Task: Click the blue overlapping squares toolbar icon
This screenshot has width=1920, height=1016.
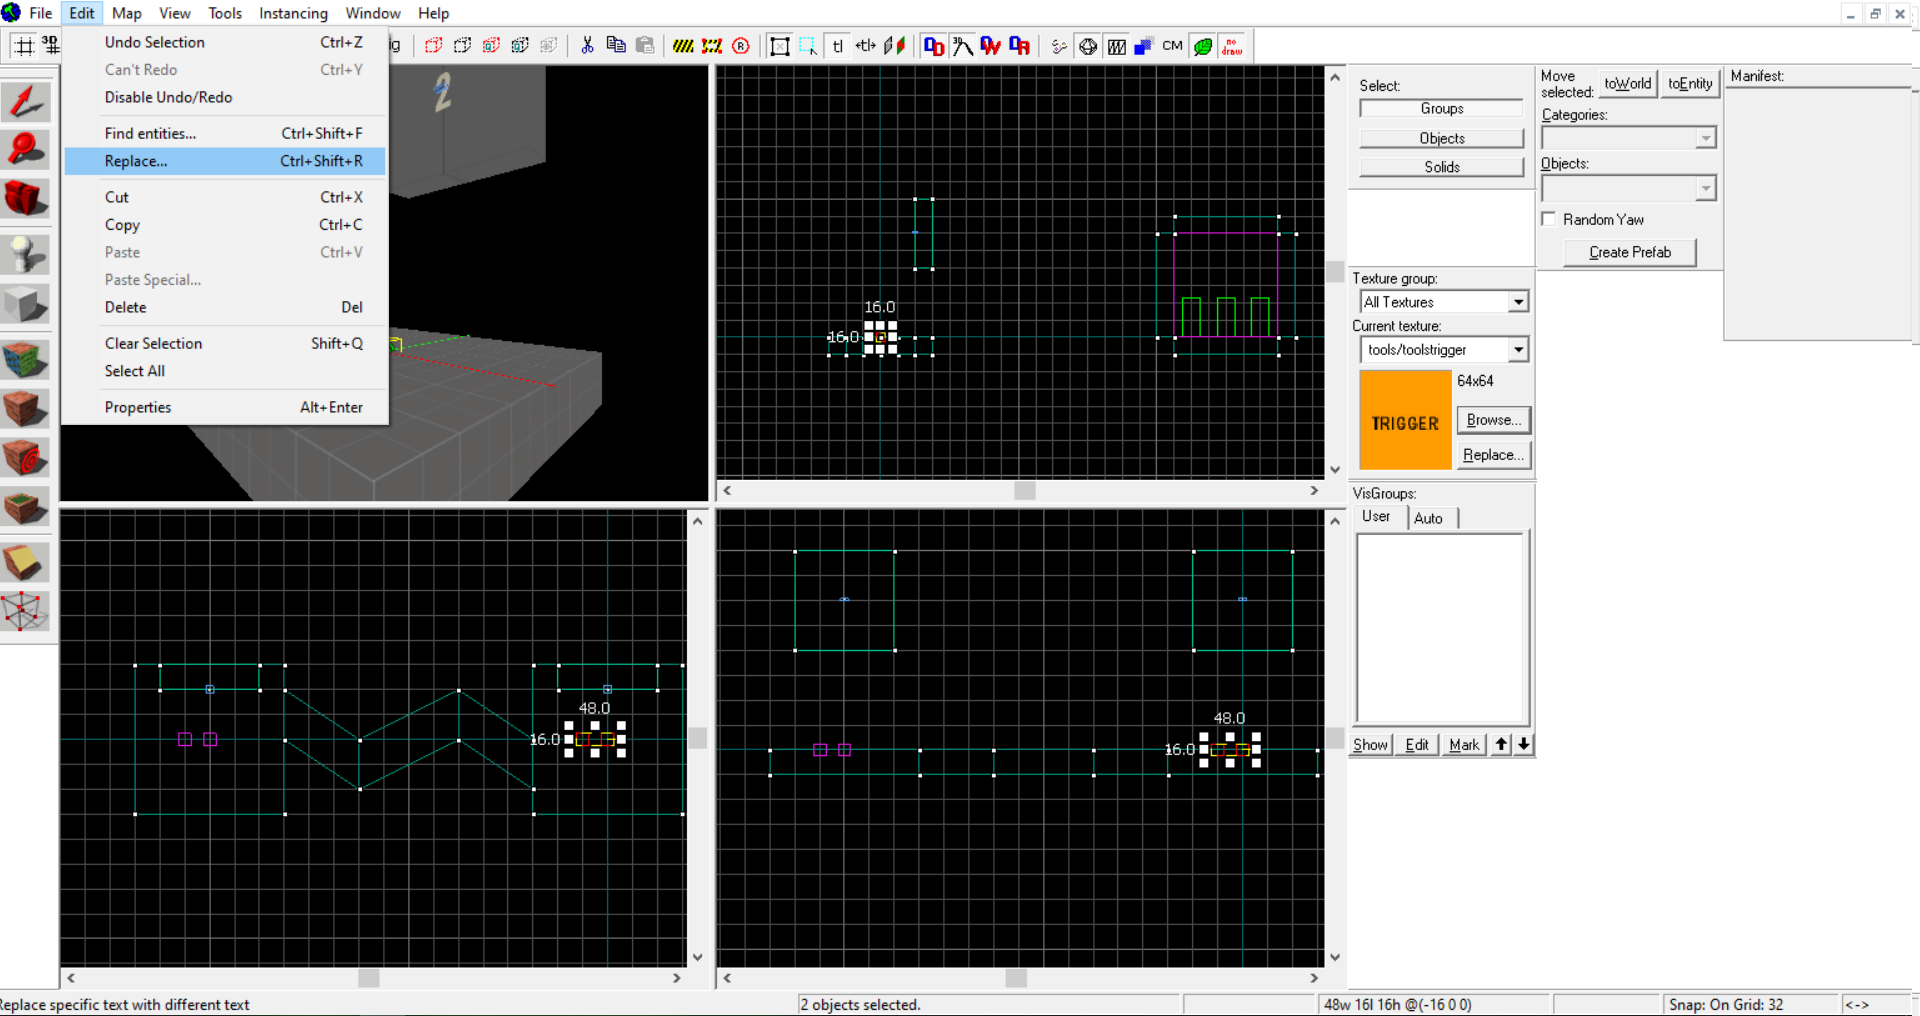Action: pyautogui.click(x=1144, y=46)
